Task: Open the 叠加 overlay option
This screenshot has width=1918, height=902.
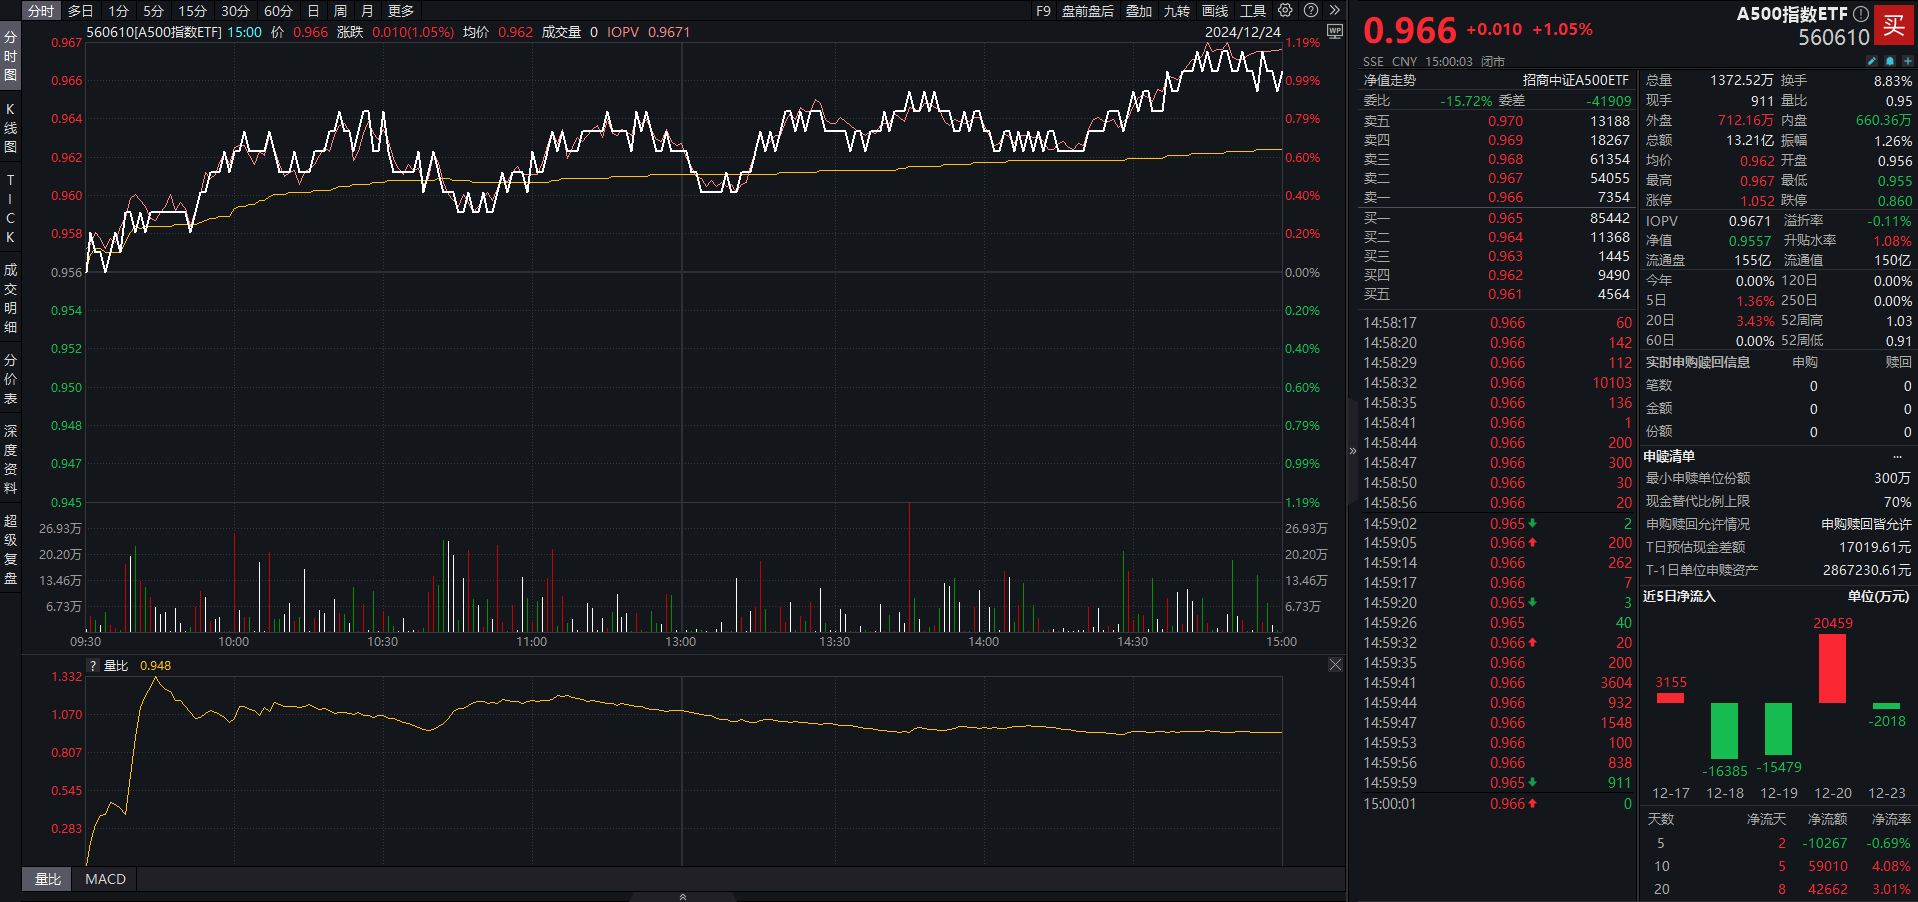Action: pos(1138,11)
